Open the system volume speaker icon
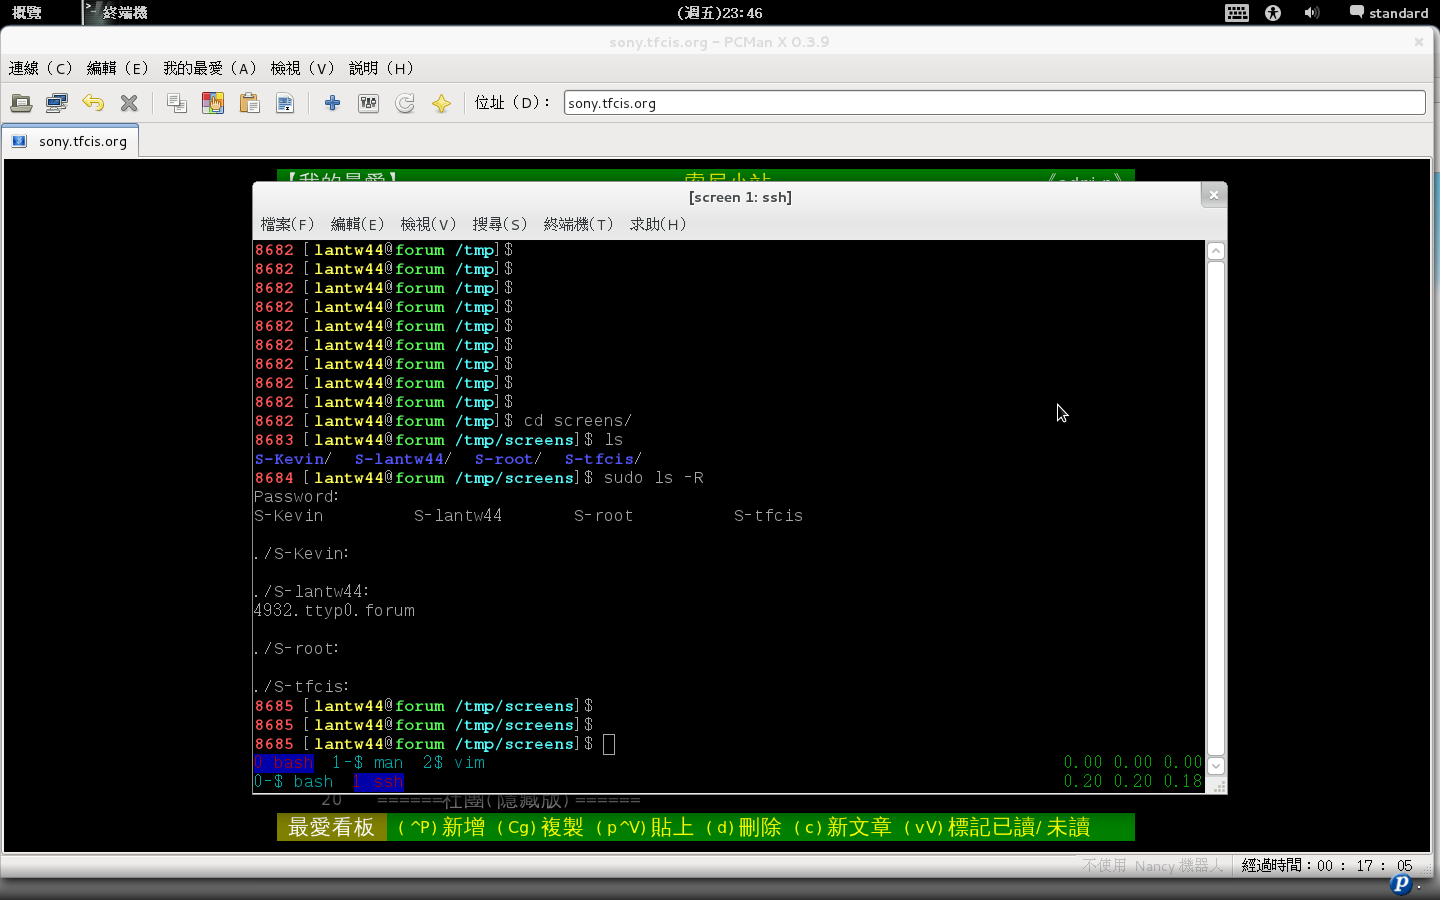 (1311, 13)
